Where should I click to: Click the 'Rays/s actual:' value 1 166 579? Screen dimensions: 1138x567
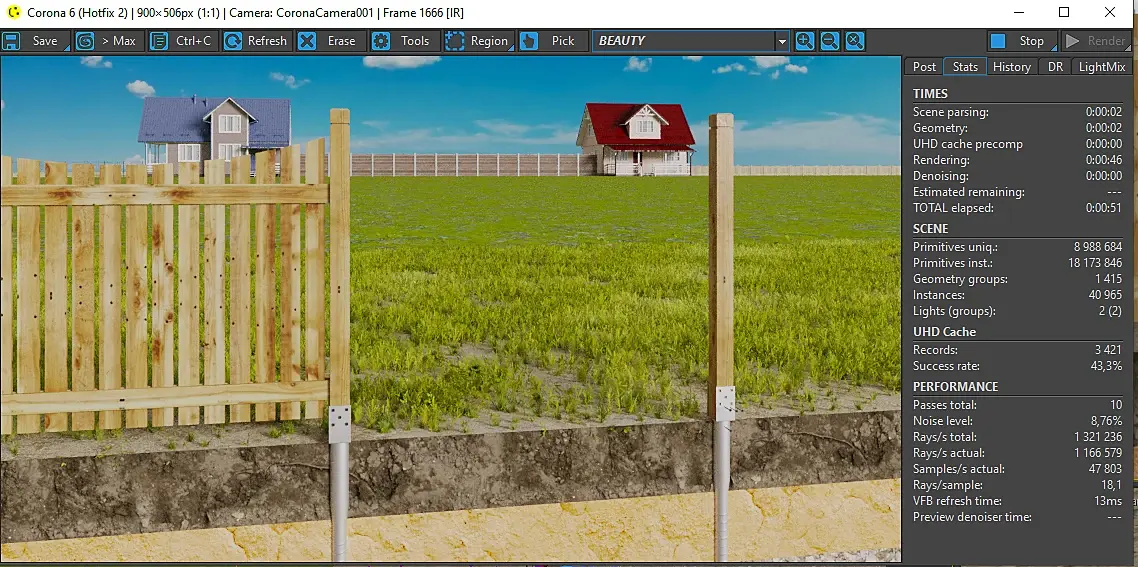pyautogui.click(x=1098, y=453)
